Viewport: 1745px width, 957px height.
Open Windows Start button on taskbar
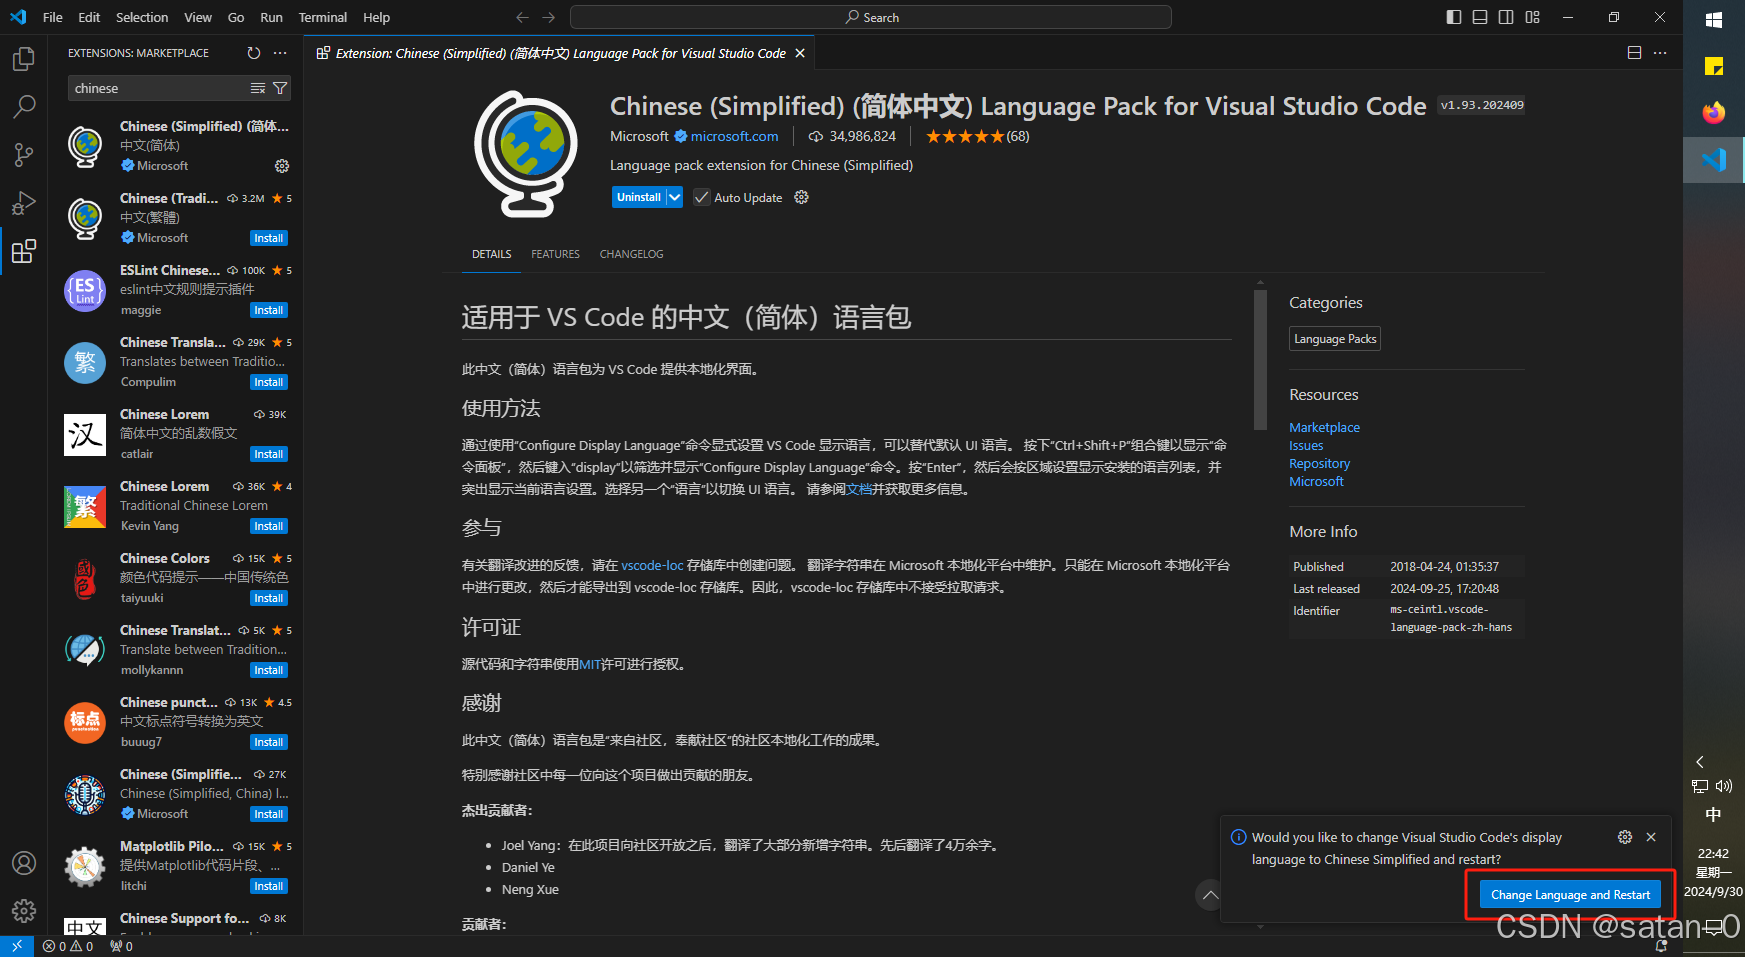[1714, 19]
